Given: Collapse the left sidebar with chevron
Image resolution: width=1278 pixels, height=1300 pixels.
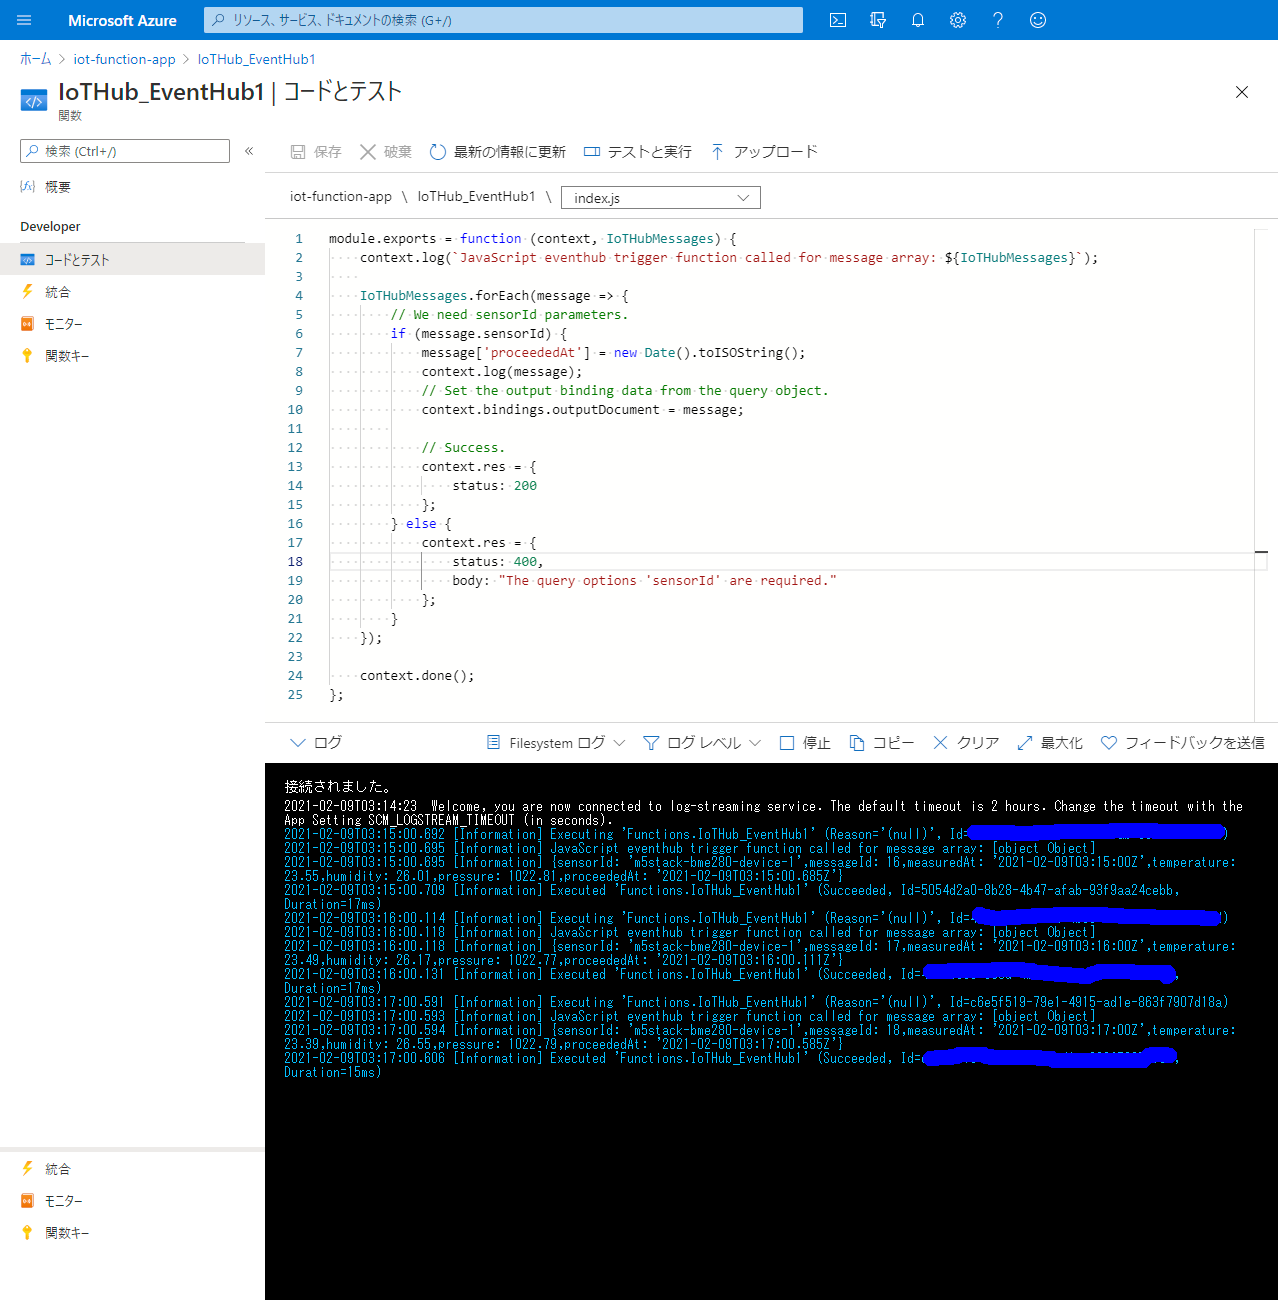Looking at the screenshot, I should click(x=249, y=151).
